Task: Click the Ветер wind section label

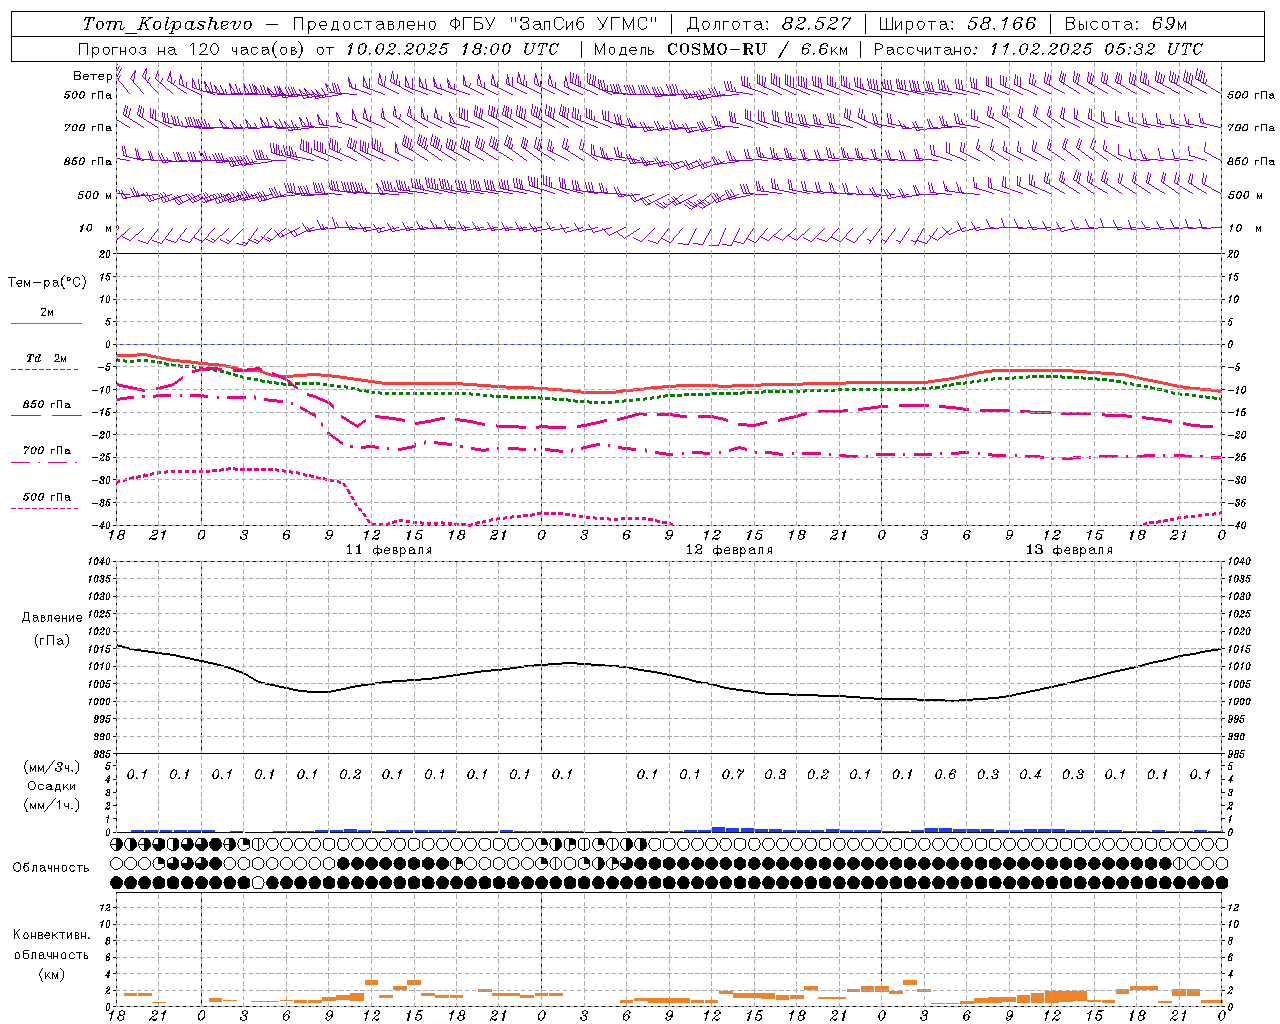Action: pos(93,76)
